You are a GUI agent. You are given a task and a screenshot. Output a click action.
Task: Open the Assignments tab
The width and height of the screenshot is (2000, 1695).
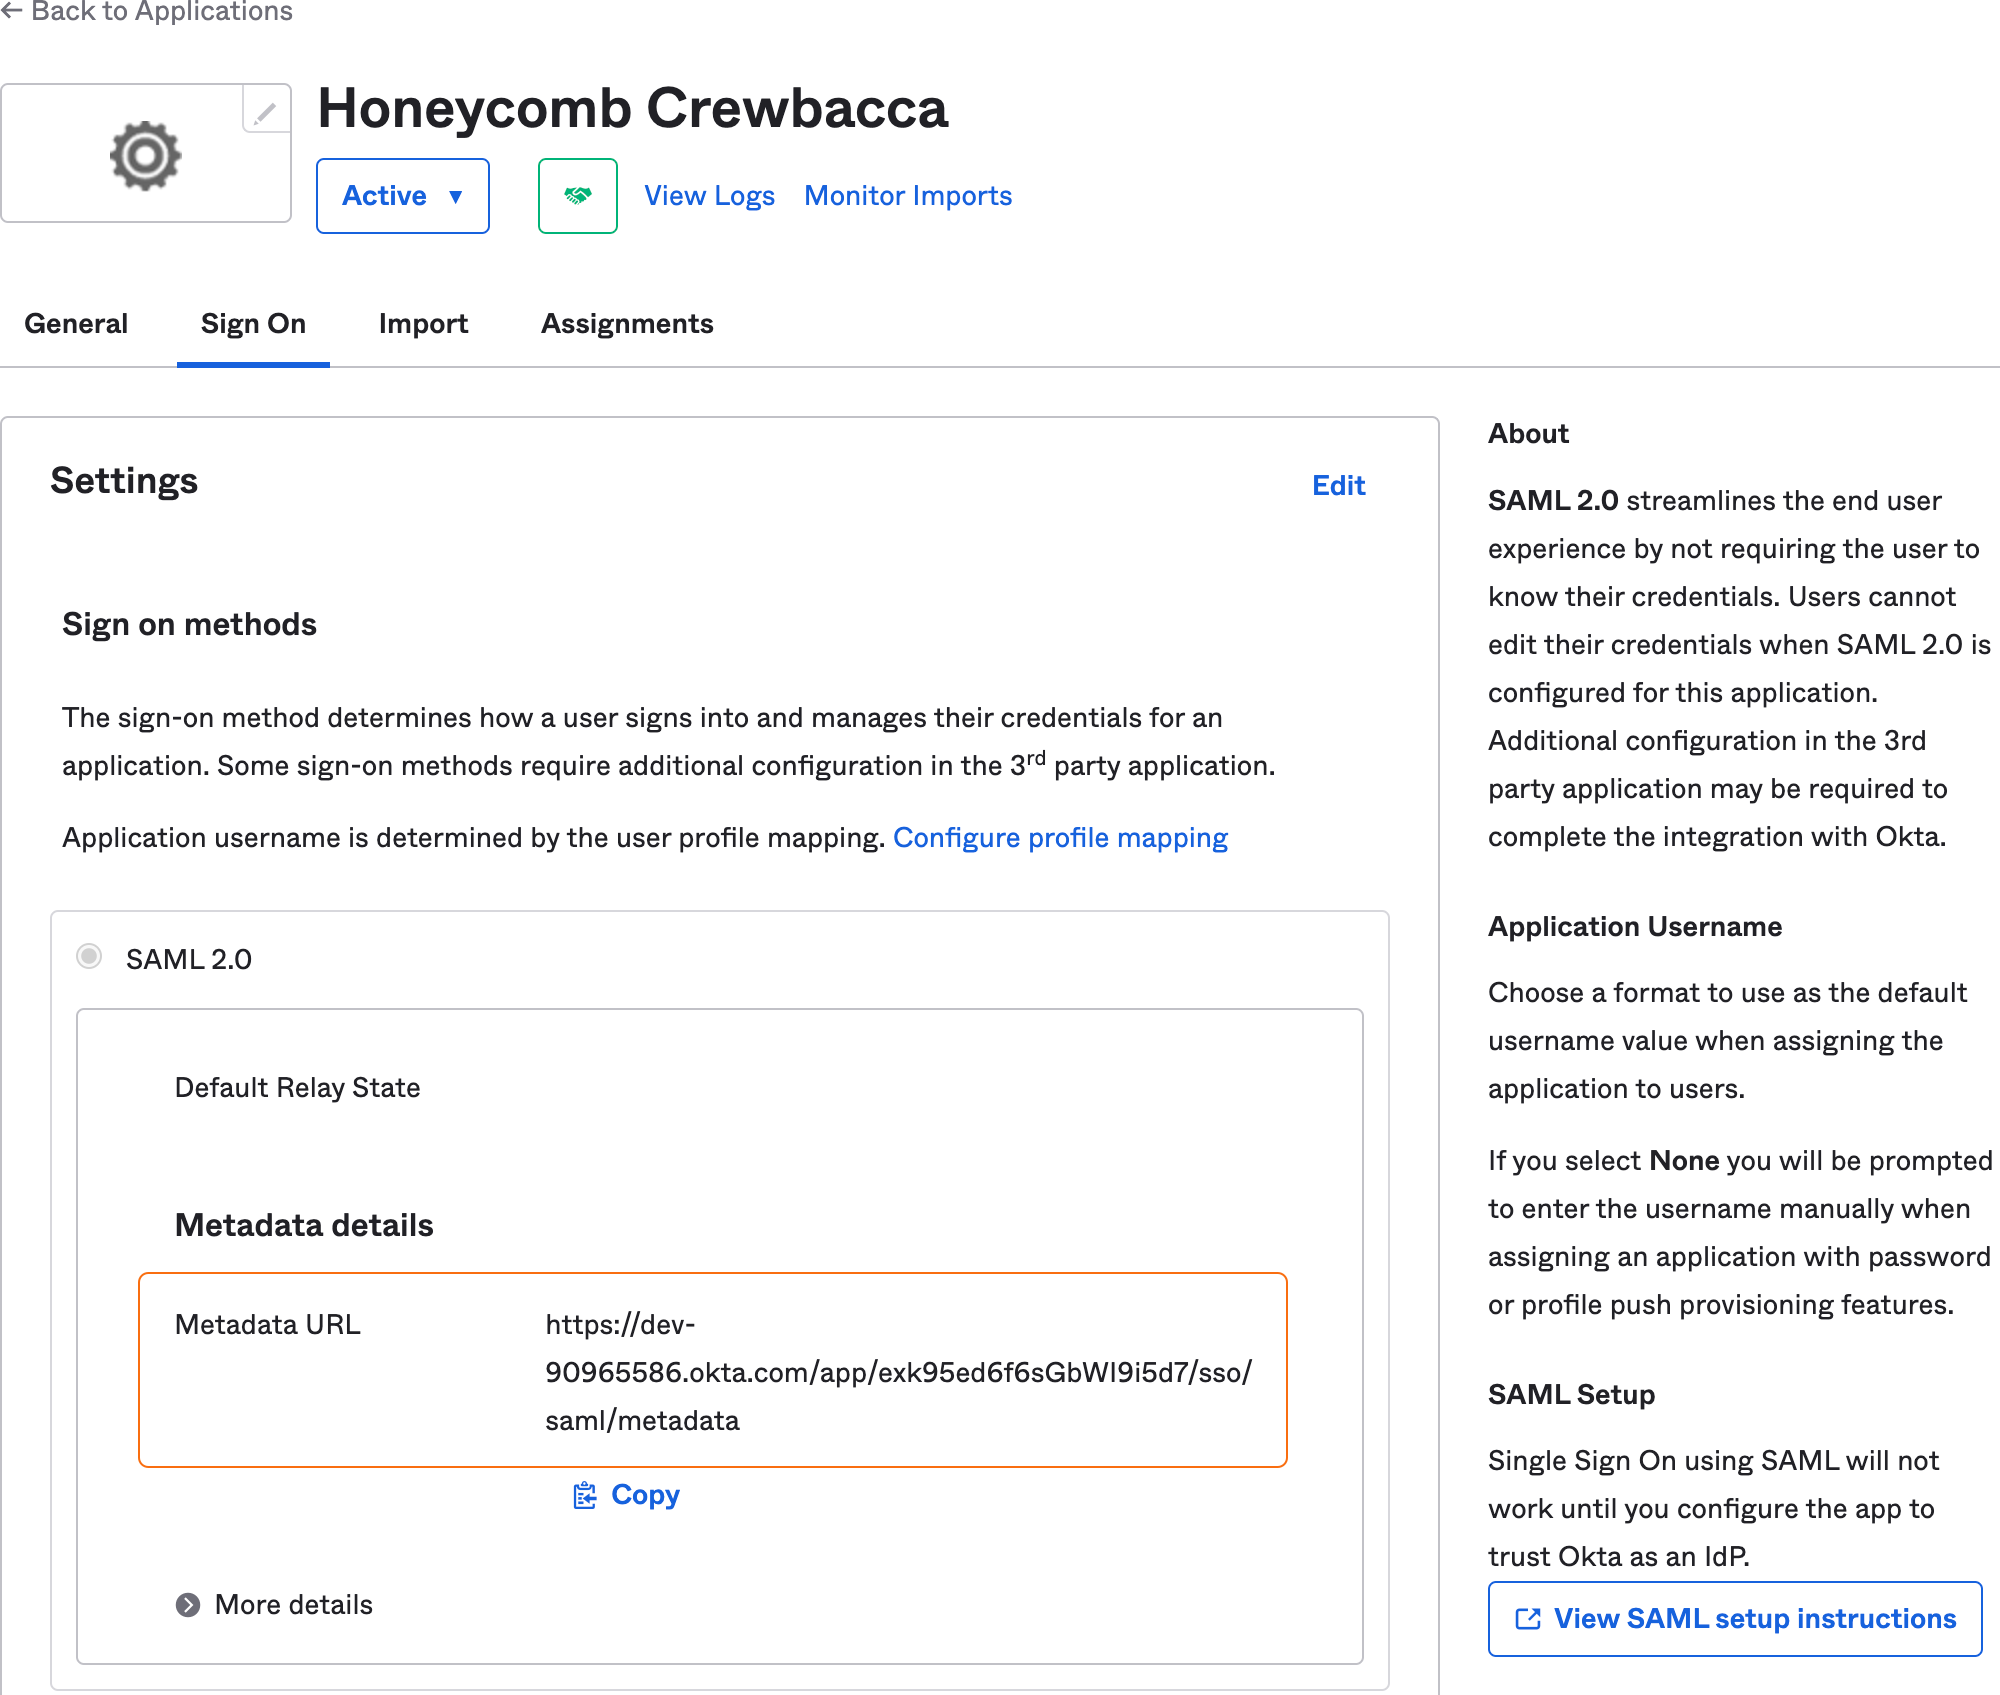pyautogui.click(x=627, y=324)
